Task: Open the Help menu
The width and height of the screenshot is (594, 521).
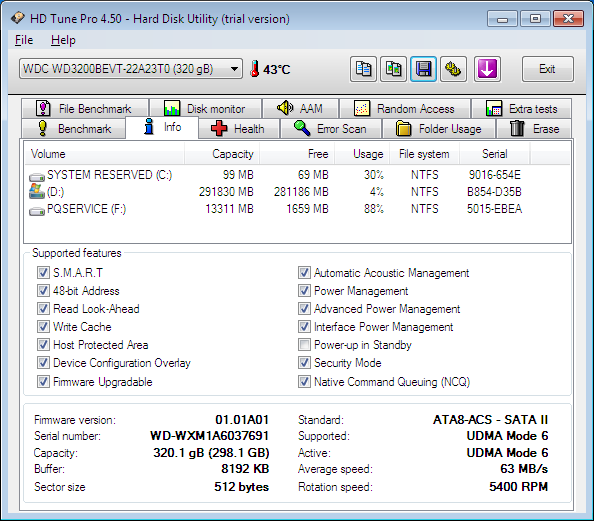Action: click(x=63, y=40)
